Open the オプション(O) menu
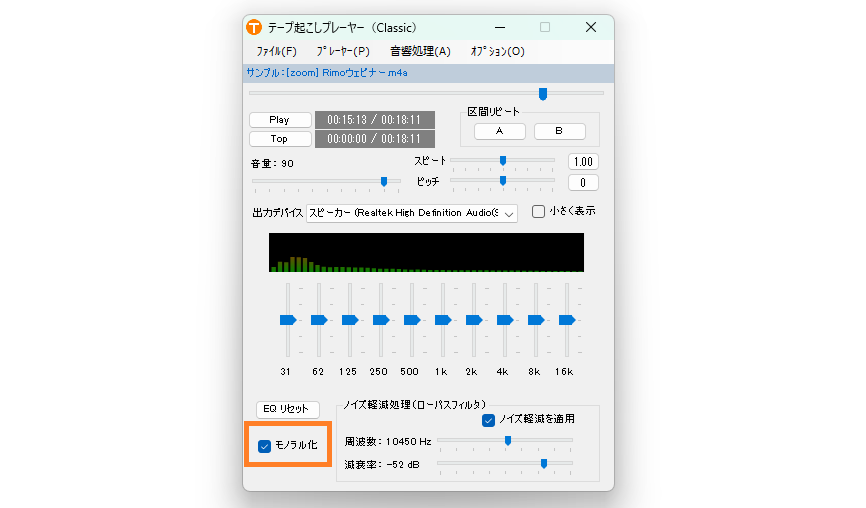Viewport: 866px width, 508px height. 497,51
